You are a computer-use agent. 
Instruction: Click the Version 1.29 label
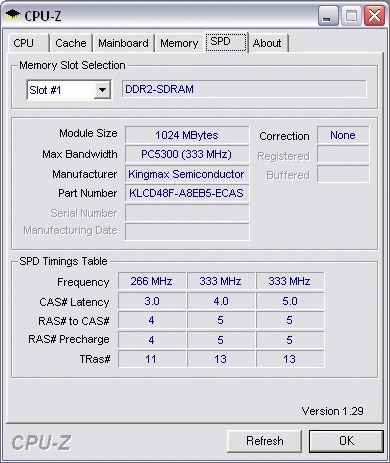click(332, 411)
